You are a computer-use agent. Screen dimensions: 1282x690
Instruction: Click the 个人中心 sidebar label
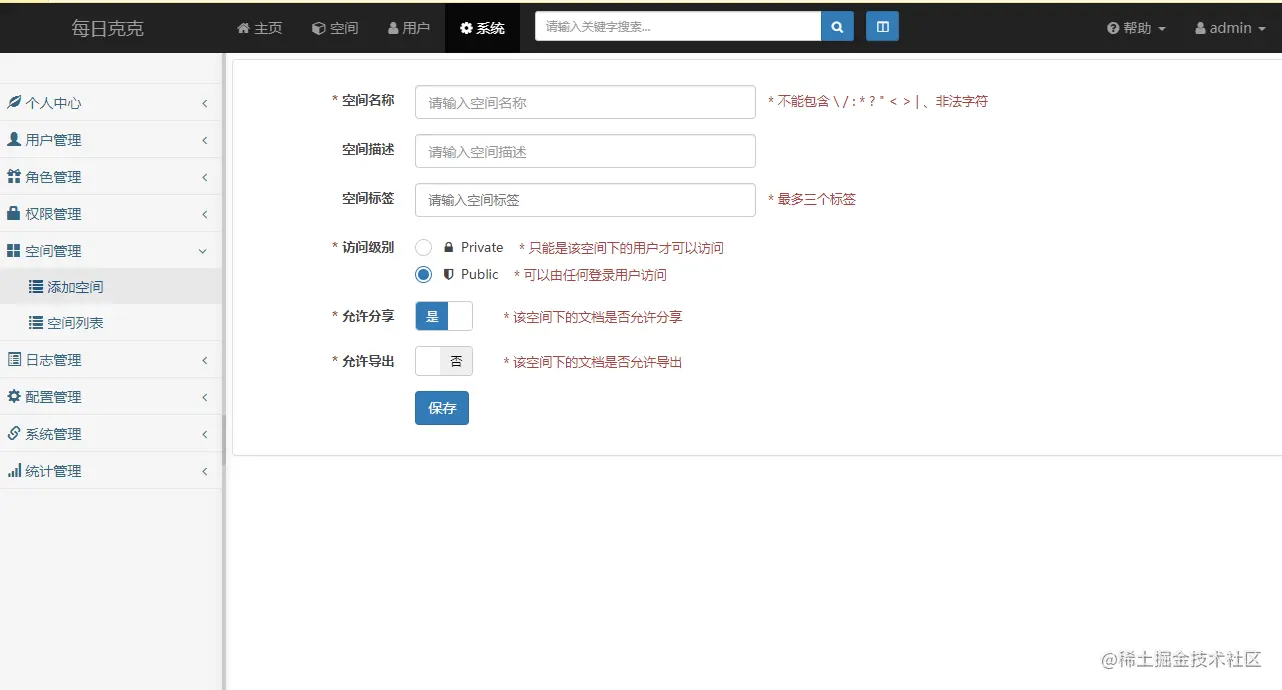pyautogui.click(x=54, y=103)
